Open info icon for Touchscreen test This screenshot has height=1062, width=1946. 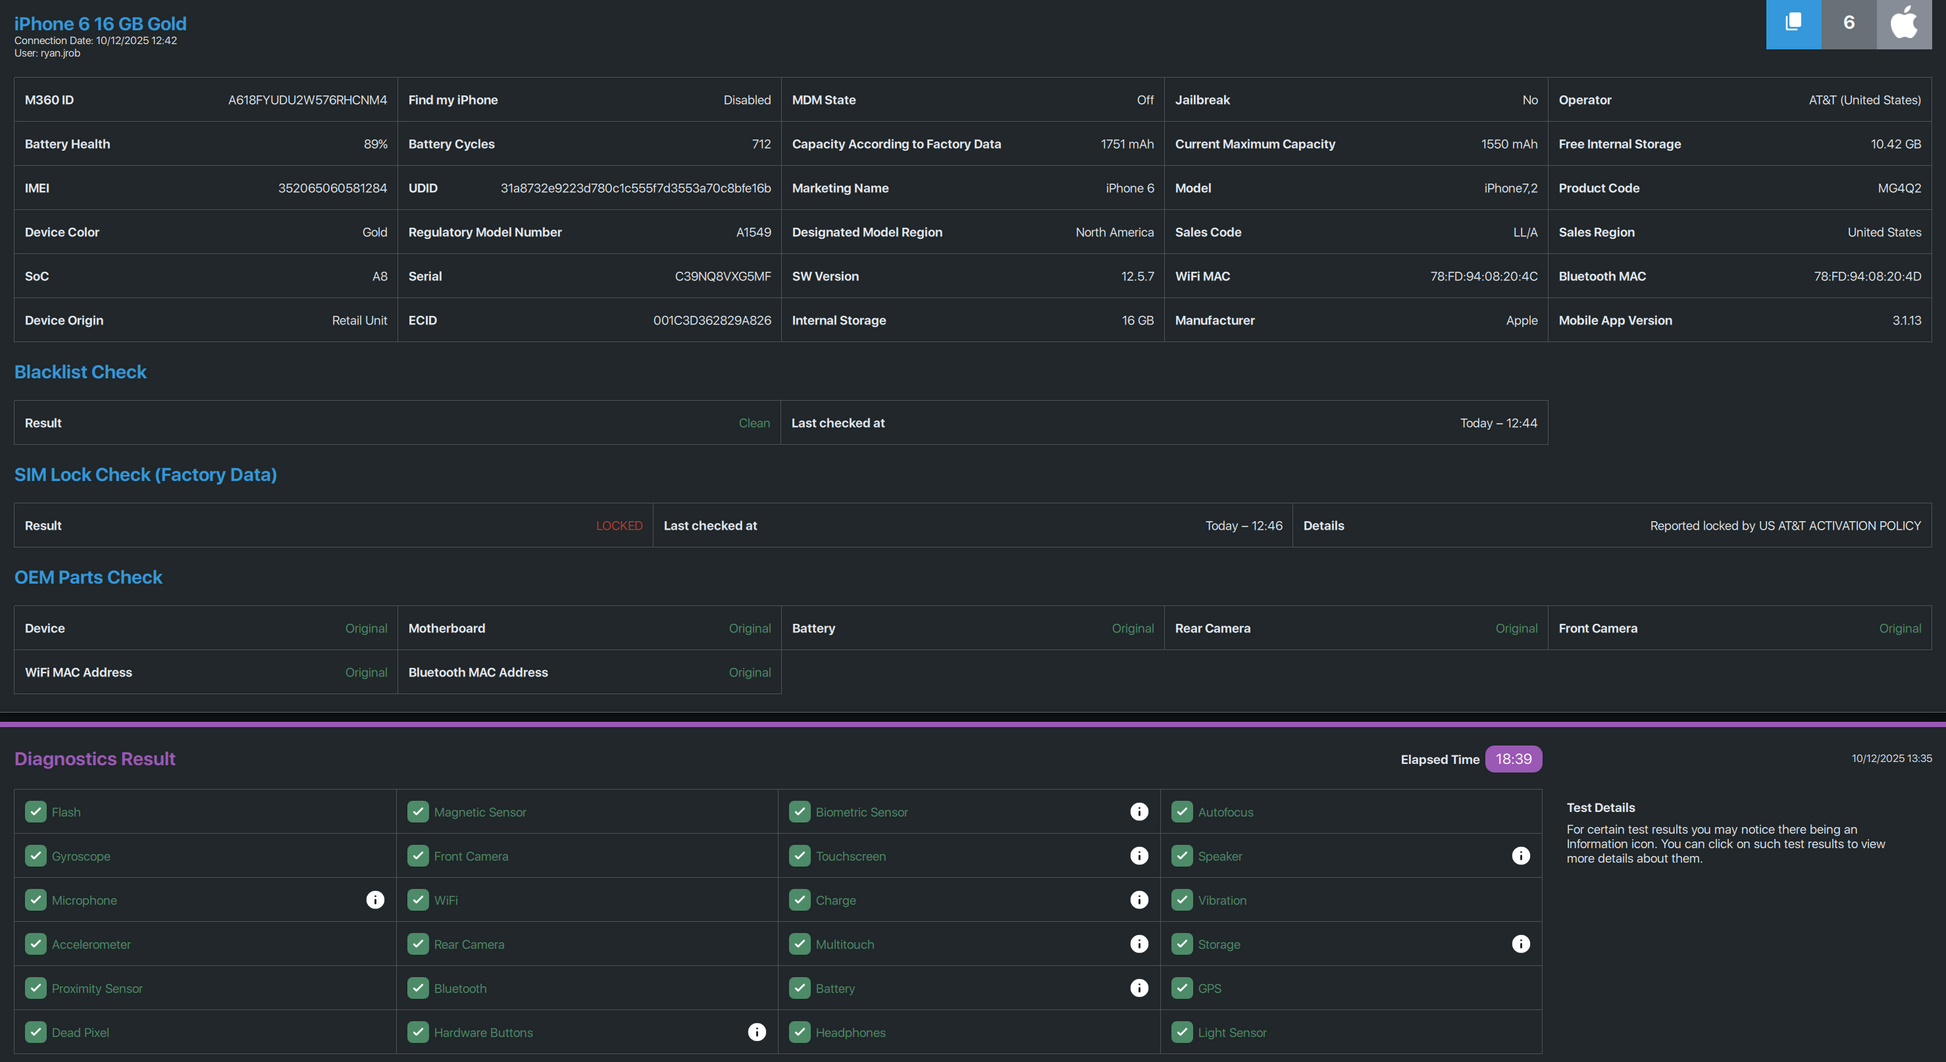coord(1139,856)
